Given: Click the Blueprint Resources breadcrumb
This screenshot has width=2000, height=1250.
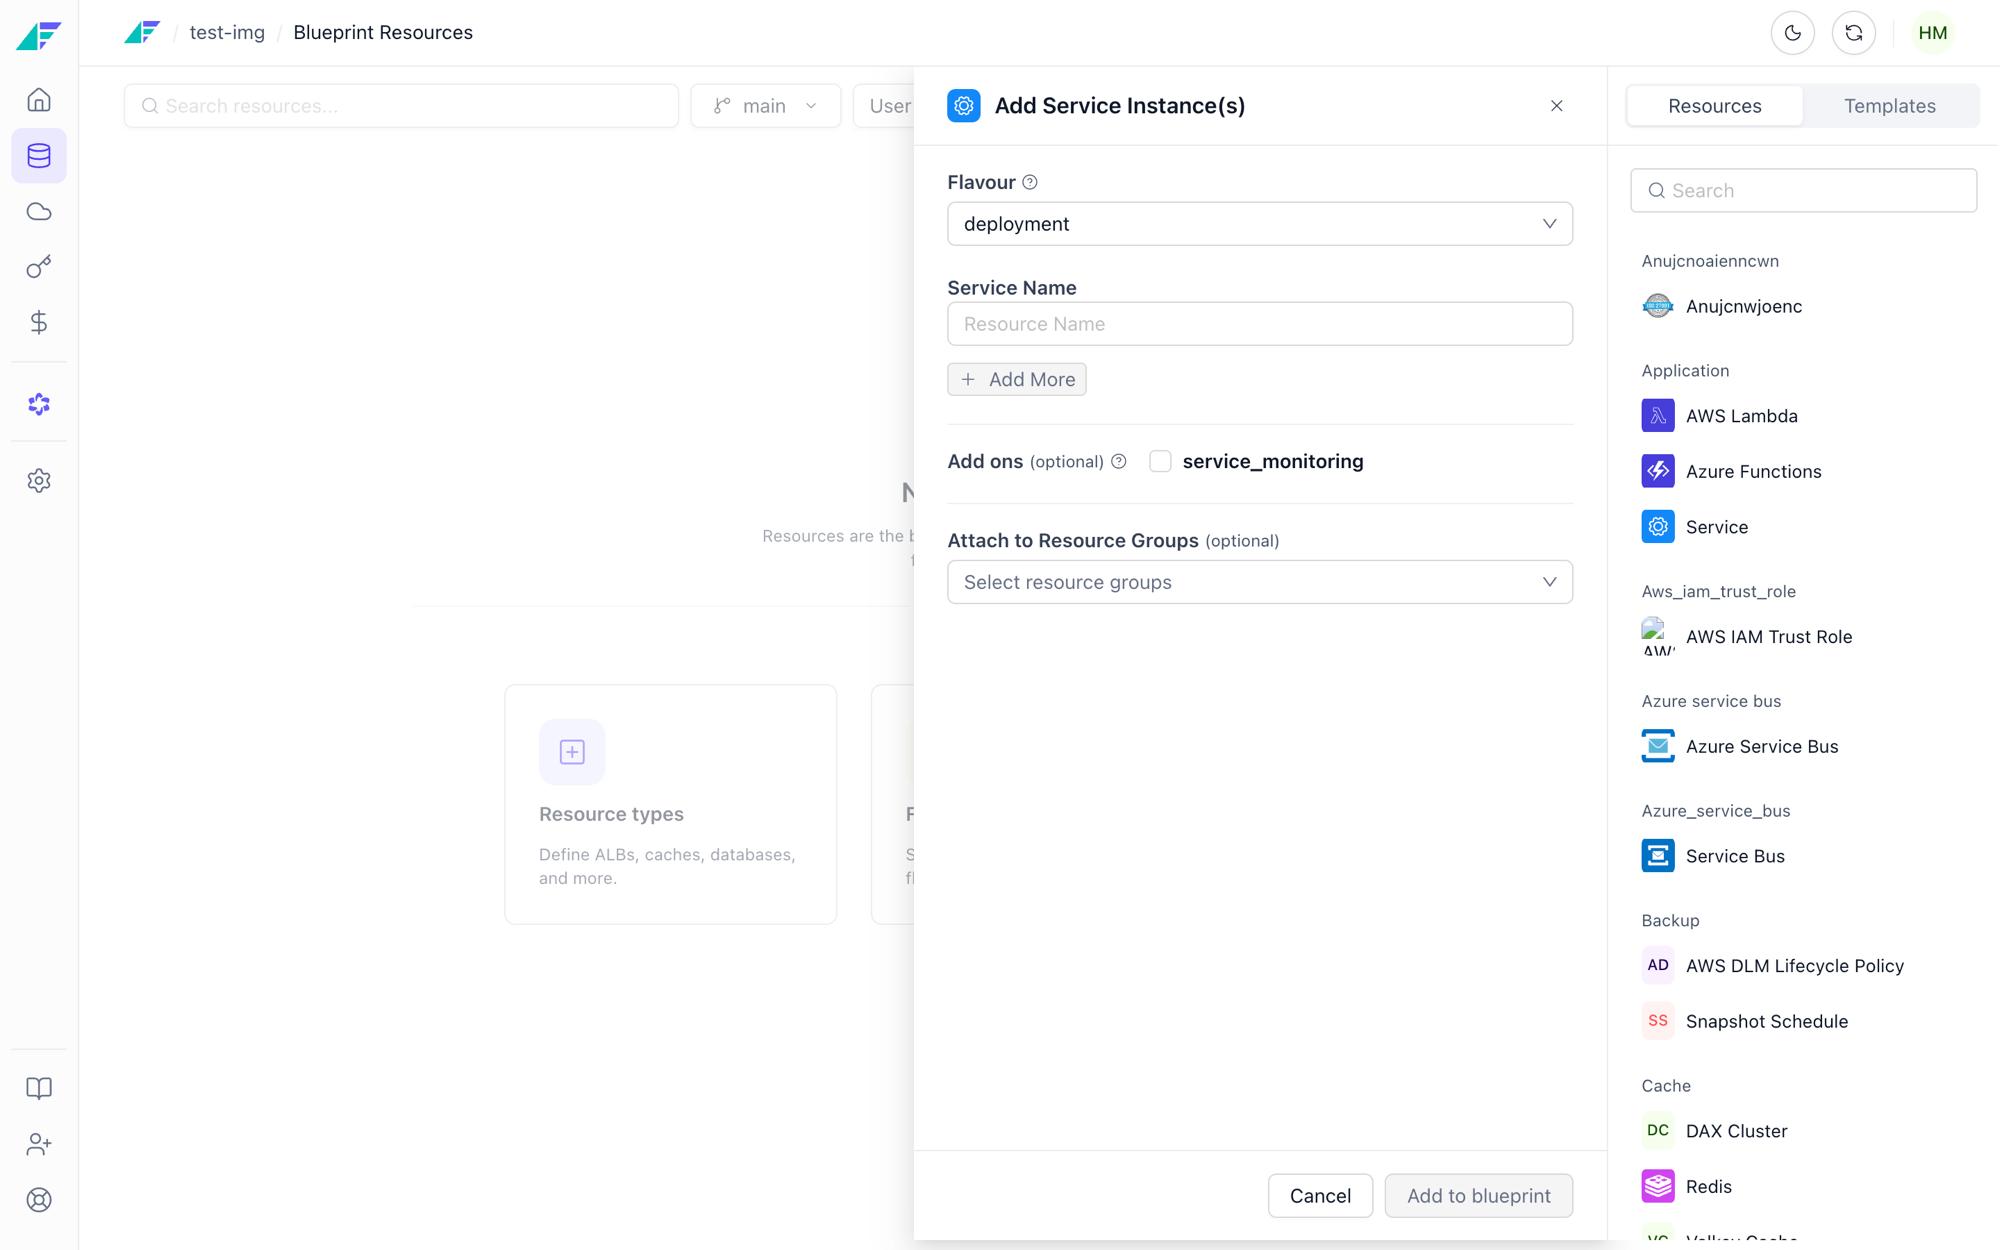Looking at the screenshot, I should pyautogui.click(x=383, y=33).
